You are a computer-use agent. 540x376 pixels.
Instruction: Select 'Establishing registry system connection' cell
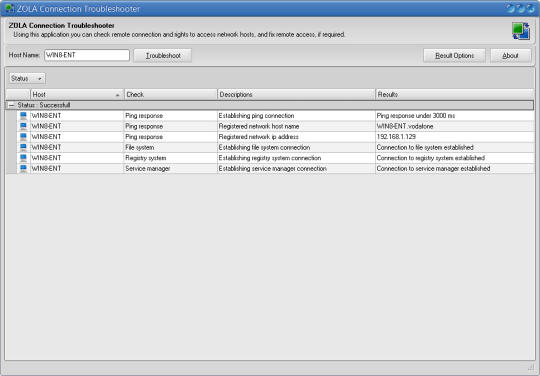coord(296,158)
